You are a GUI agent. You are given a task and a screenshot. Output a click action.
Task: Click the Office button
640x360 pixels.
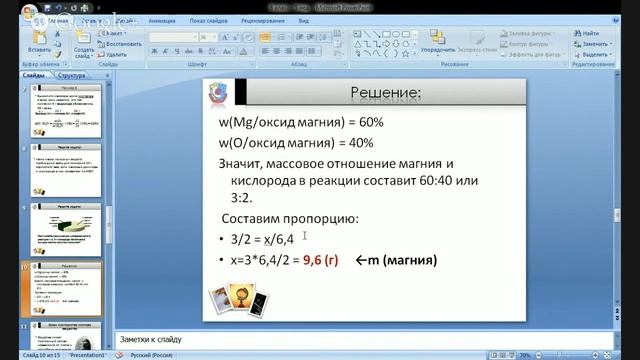pyautogui.click(x=31, y=12)
